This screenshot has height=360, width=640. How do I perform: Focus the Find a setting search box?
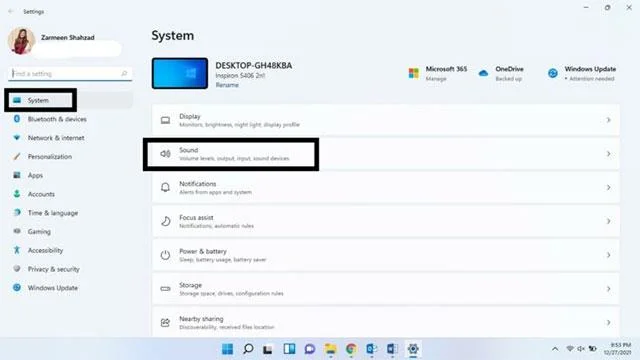[x=70, y=74]
